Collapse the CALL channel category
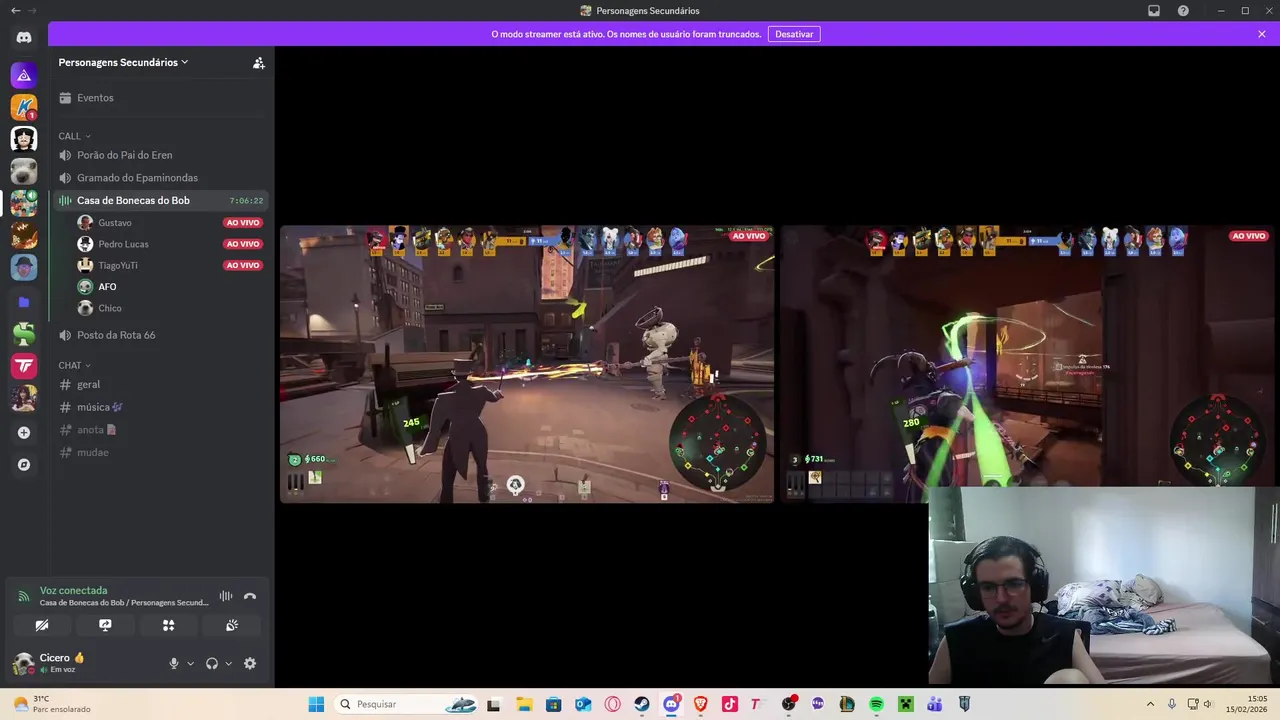Screen dimensions: 1280x720 click(74, 136)
